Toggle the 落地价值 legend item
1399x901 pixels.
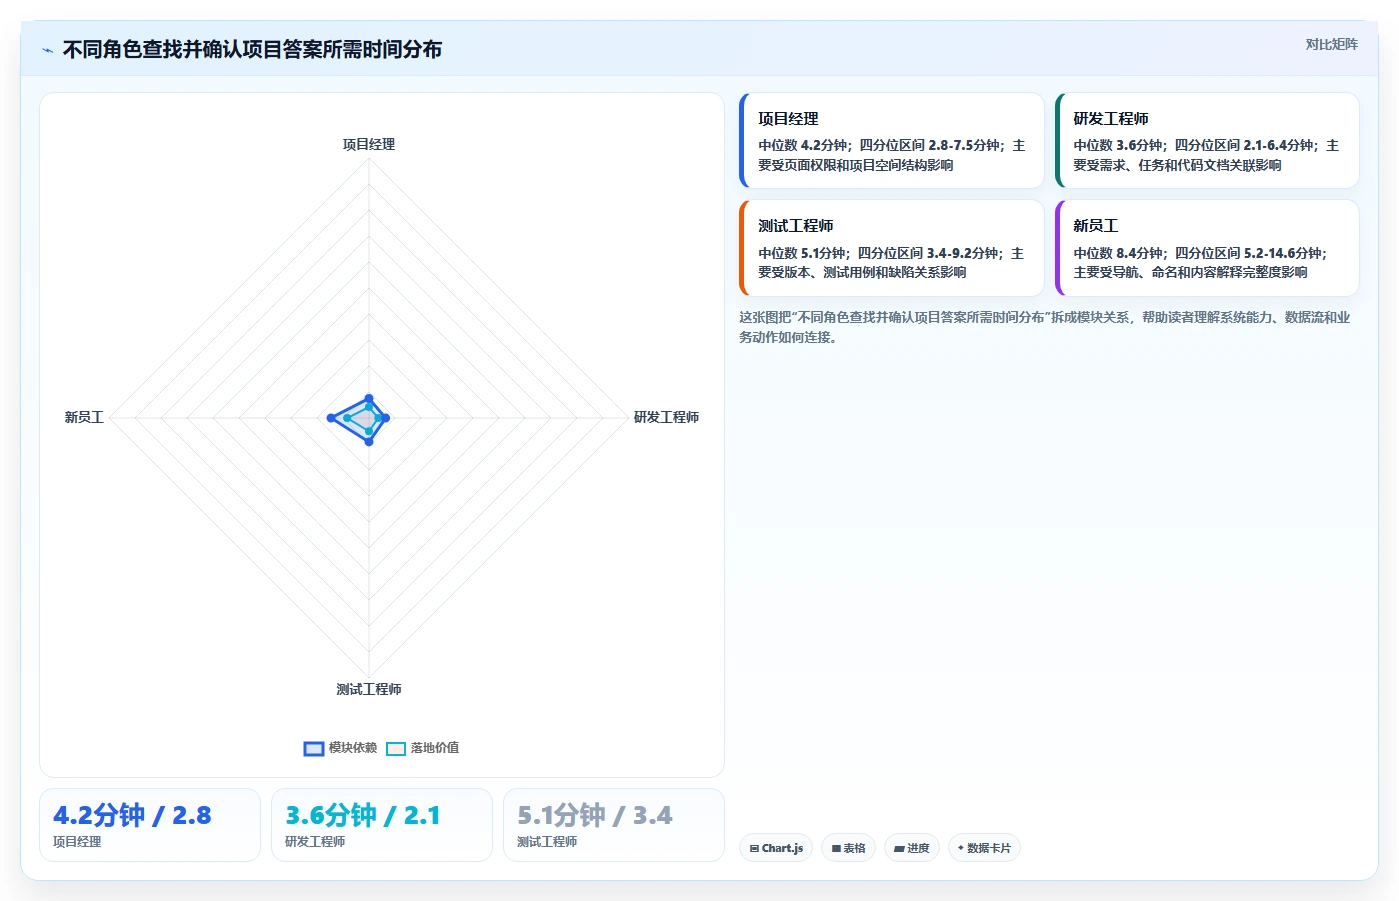coord(423,748)
